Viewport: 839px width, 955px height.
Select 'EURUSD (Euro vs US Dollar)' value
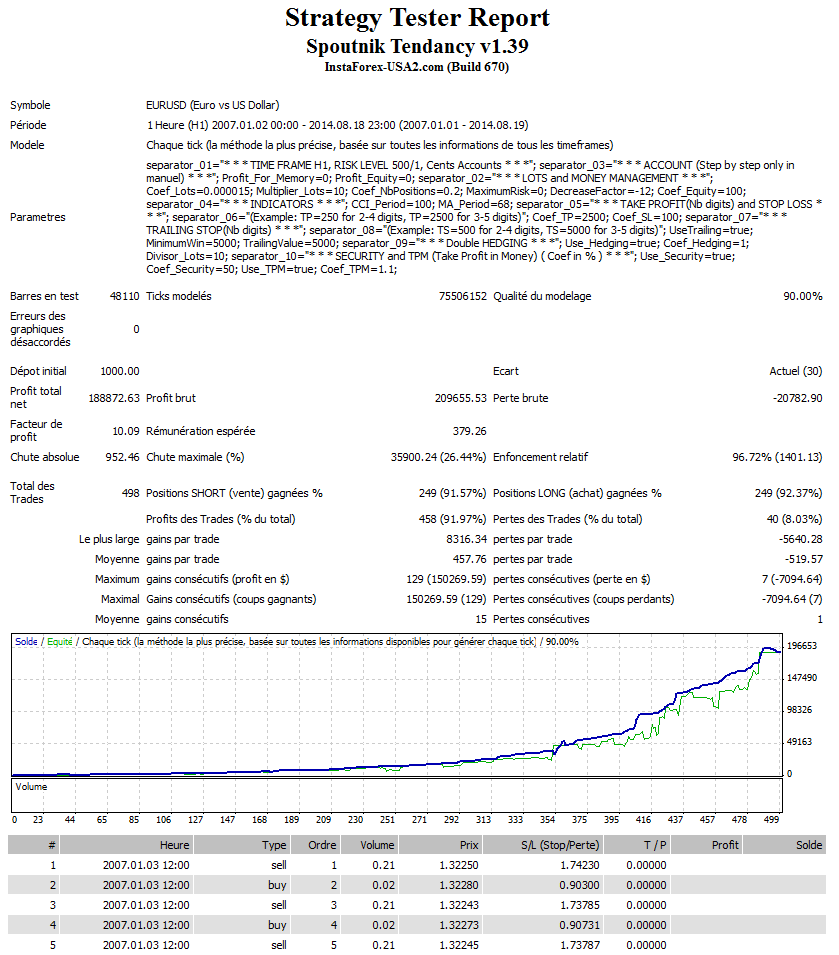[212, 105]
